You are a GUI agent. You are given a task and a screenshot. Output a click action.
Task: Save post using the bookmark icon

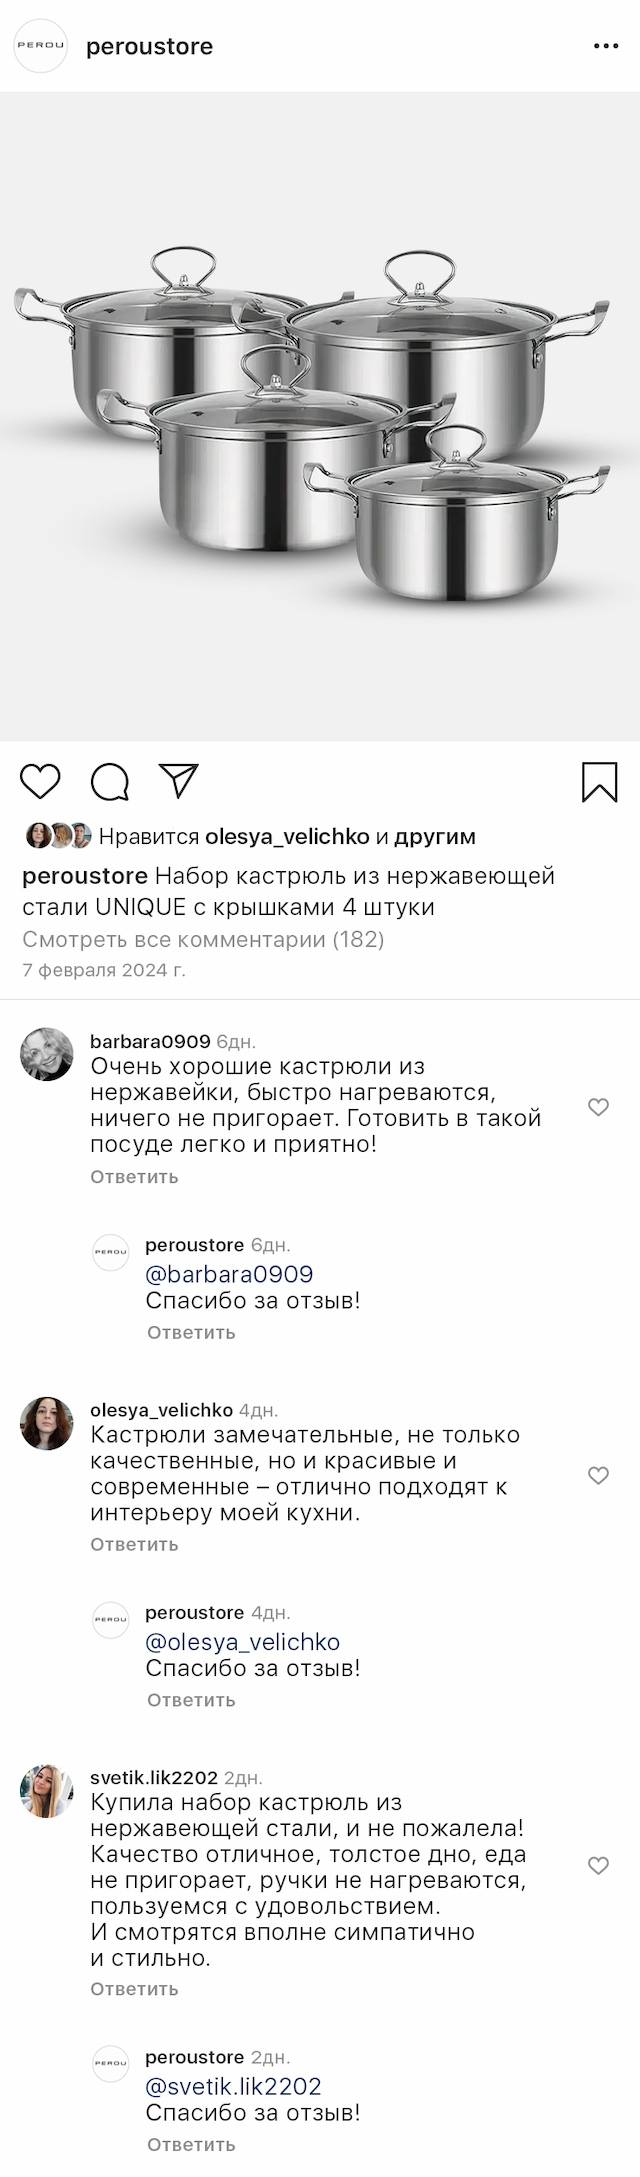600,782
